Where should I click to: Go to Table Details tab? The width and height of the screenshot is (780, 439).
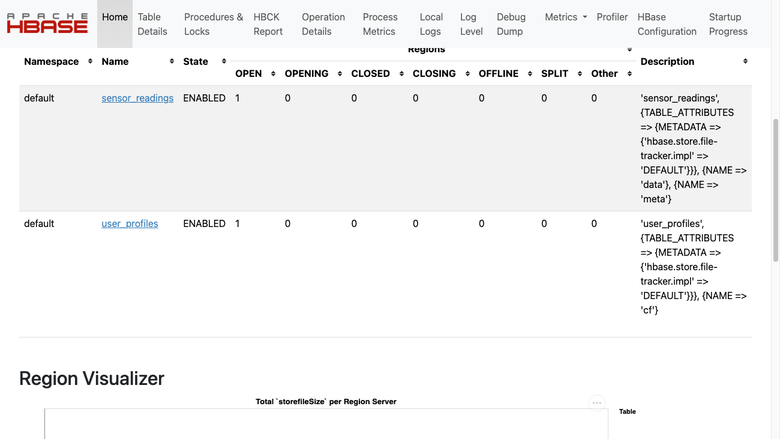pos(152,24)
